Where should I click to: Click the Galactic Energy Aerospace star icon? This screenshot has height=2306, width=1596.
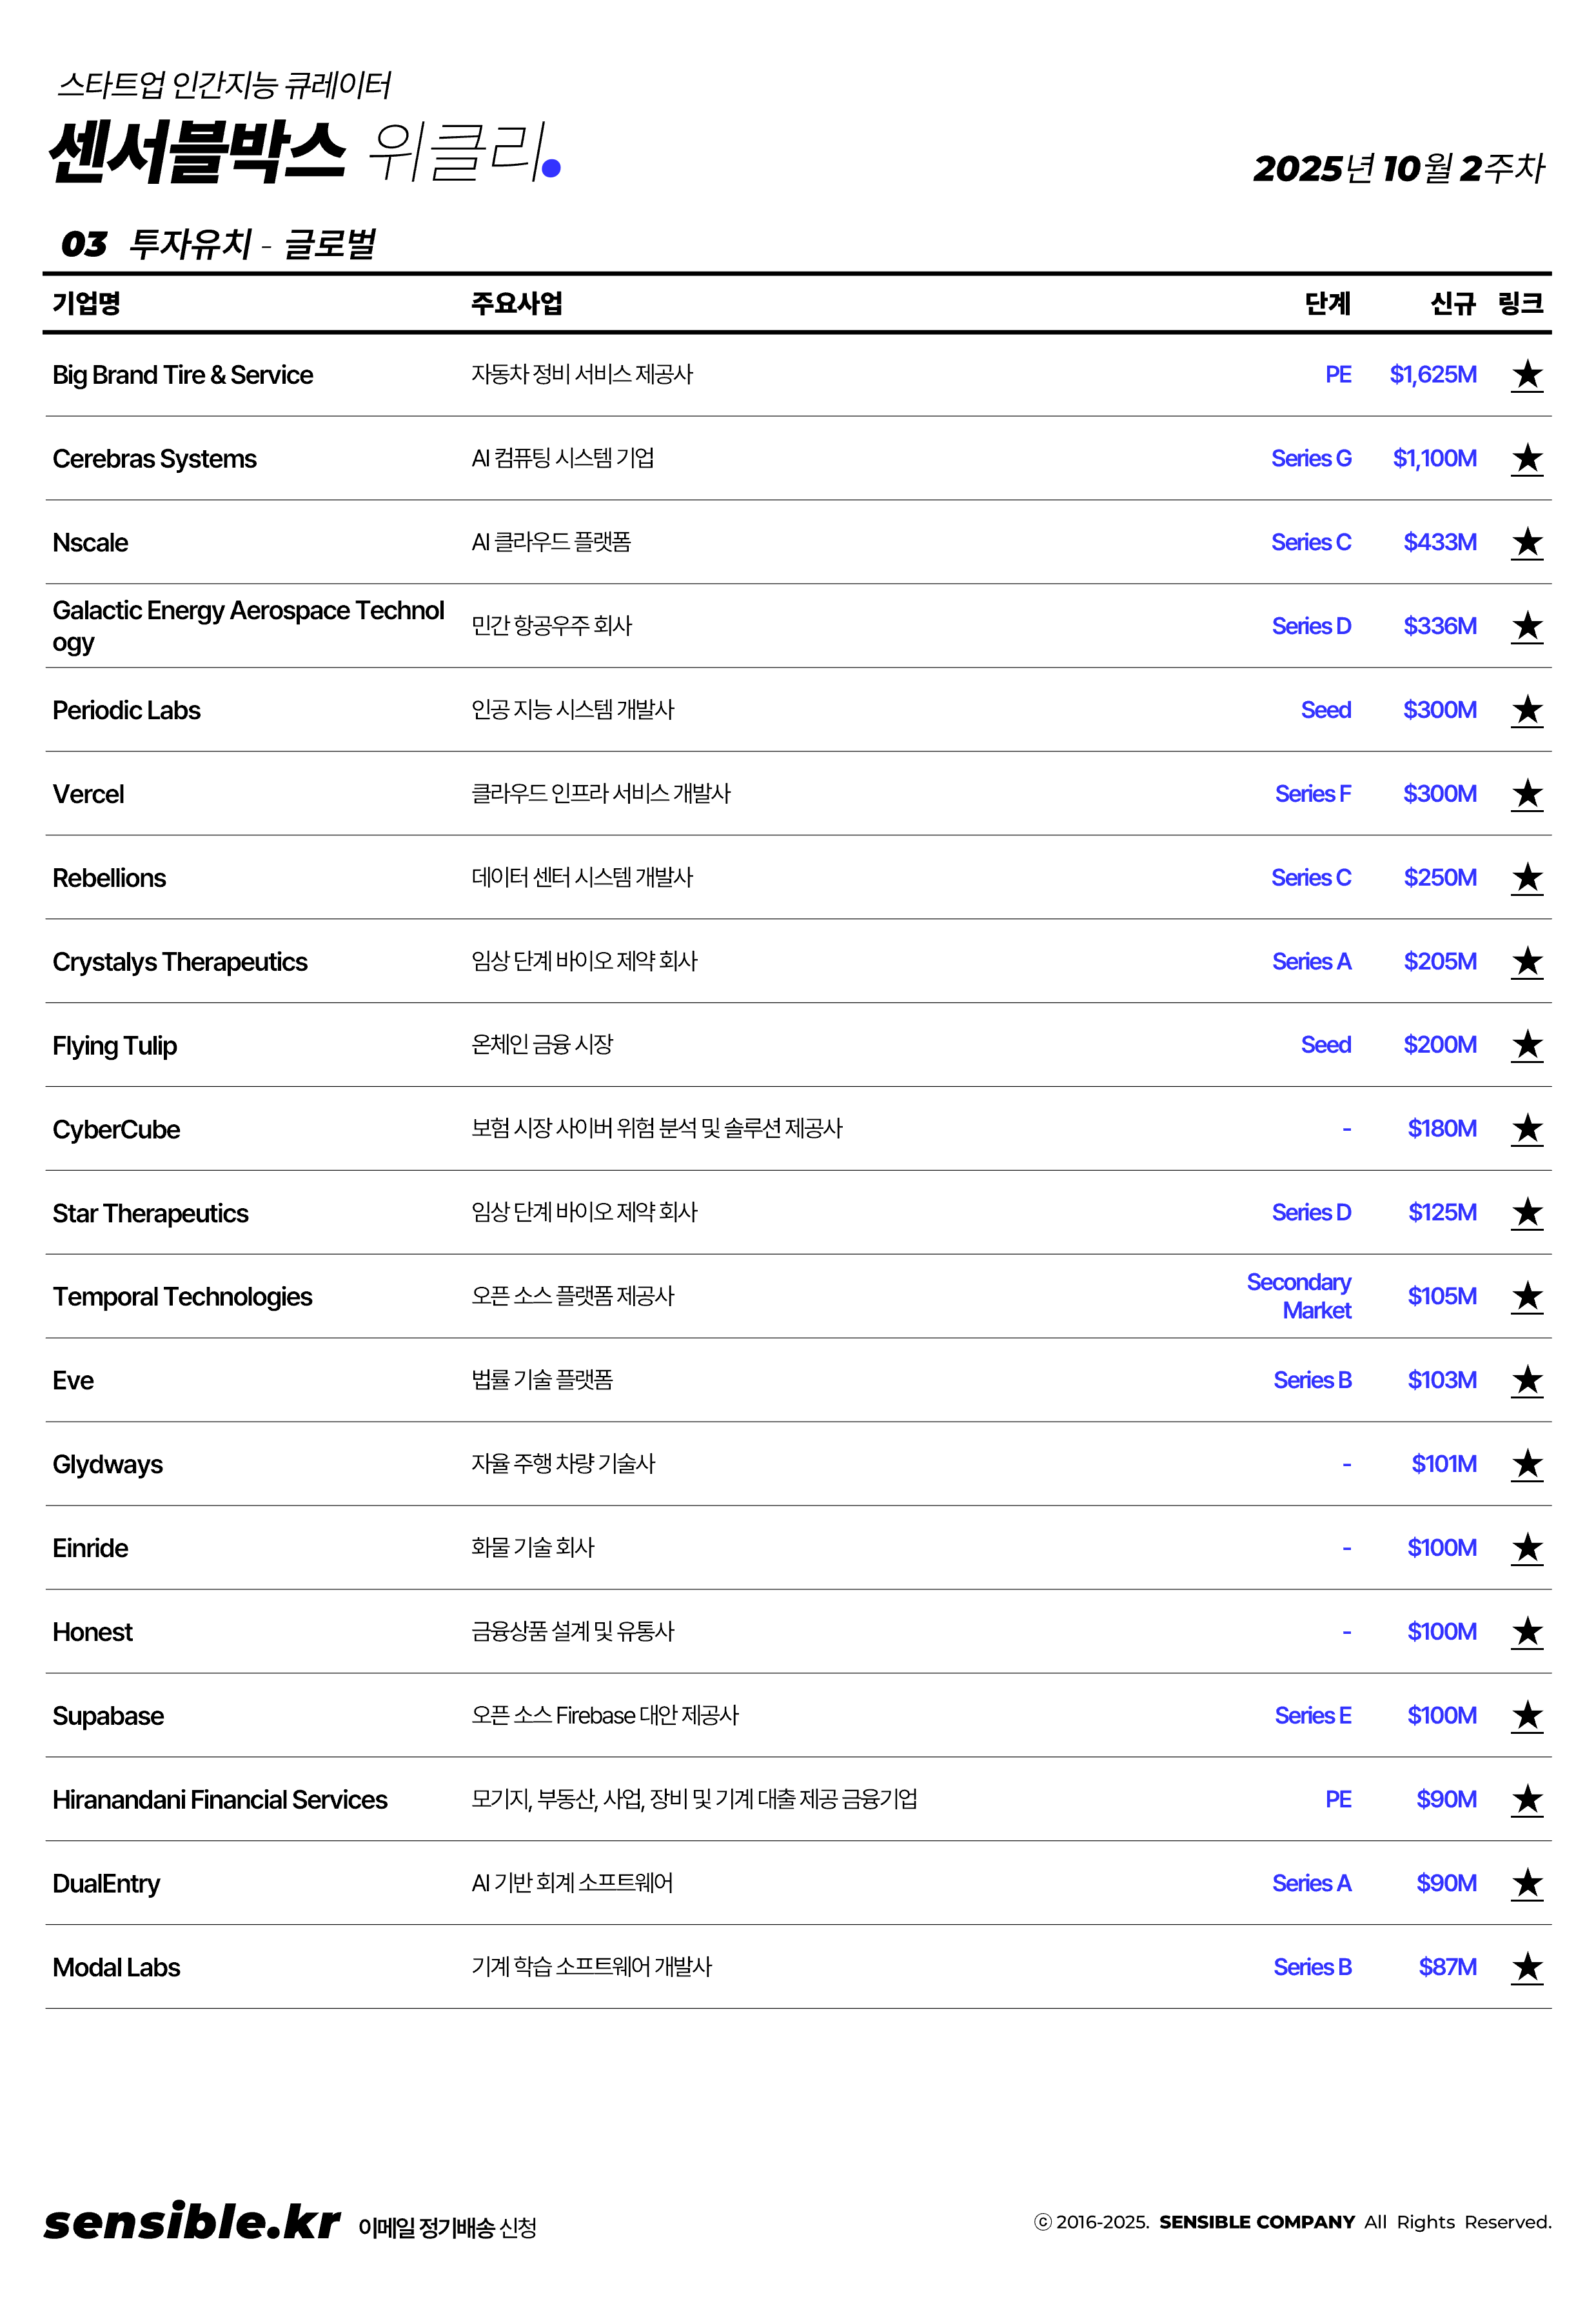pyautogui.click(x=1526, y=627)
